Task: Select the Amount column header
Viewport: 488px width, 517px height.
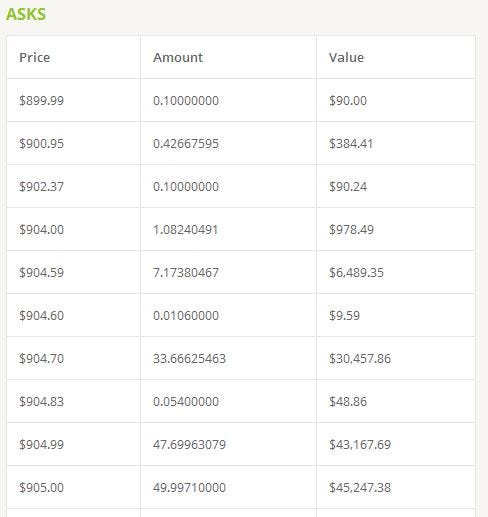Action: pos(178,57)
